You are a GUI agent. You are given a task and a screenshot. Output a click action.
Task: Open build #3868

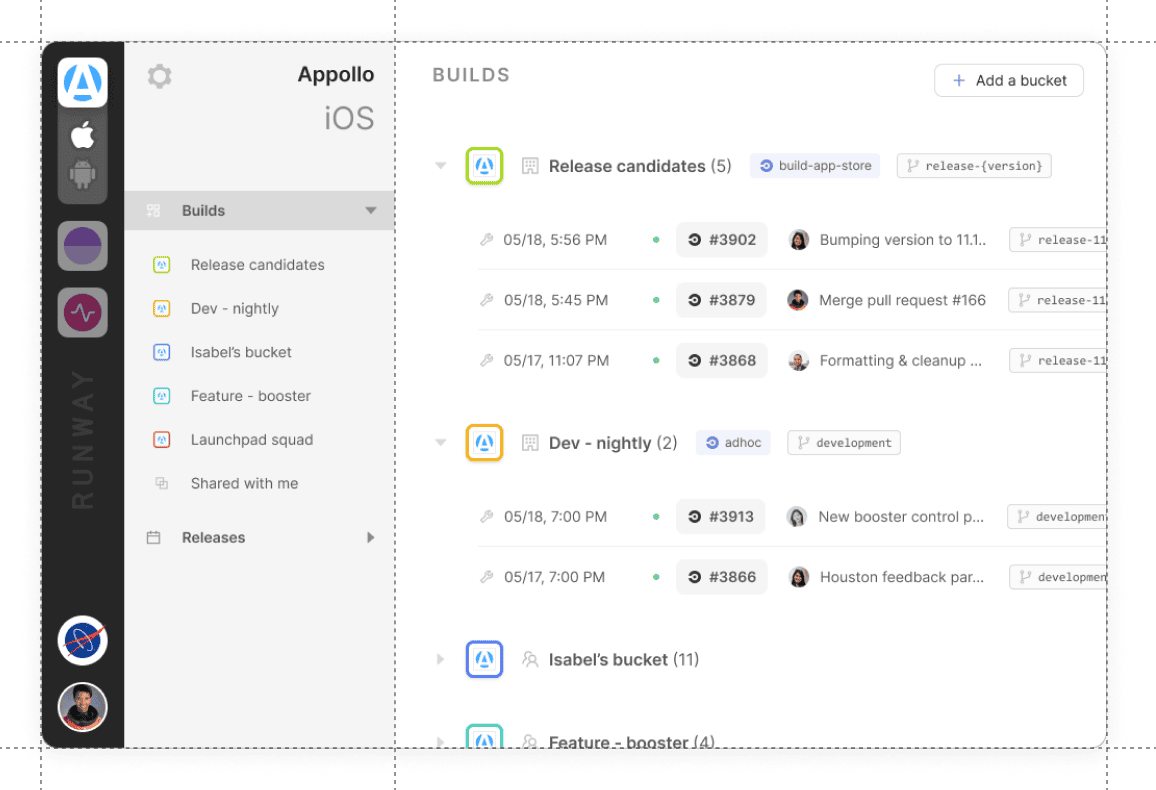click(x=722, y=360)
